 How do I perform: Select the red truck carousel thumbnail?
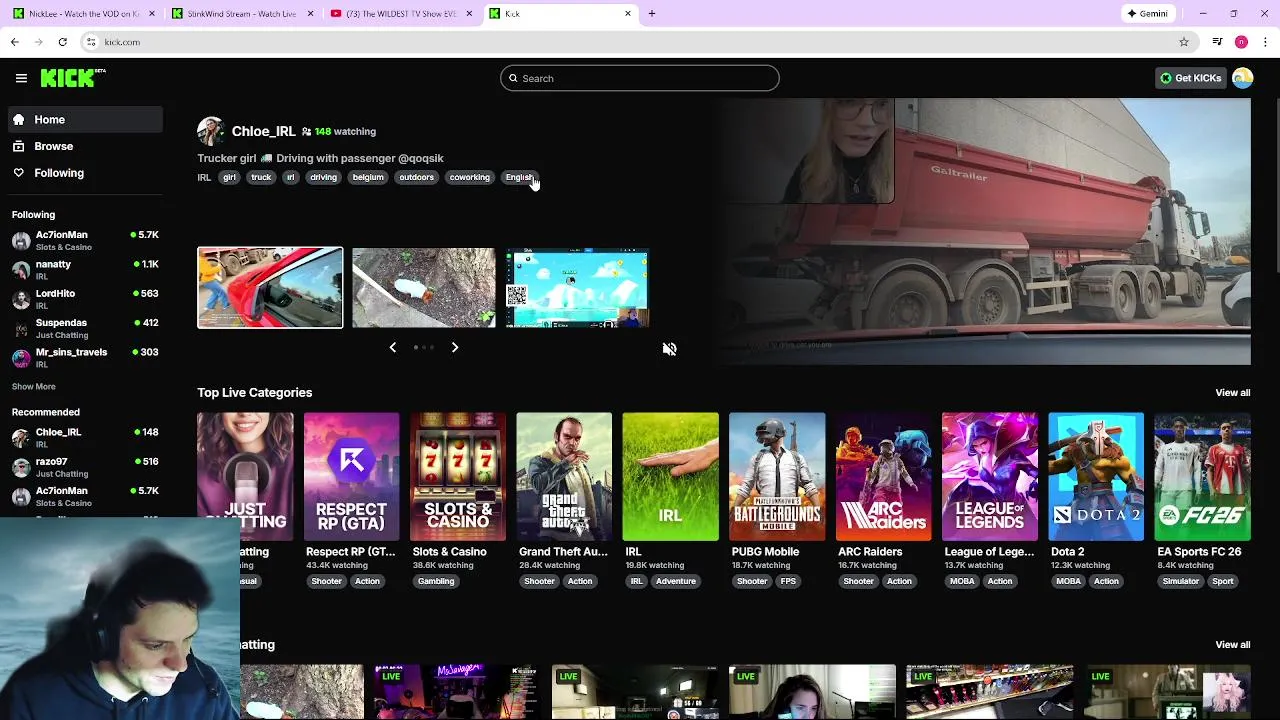pos(270,288)
